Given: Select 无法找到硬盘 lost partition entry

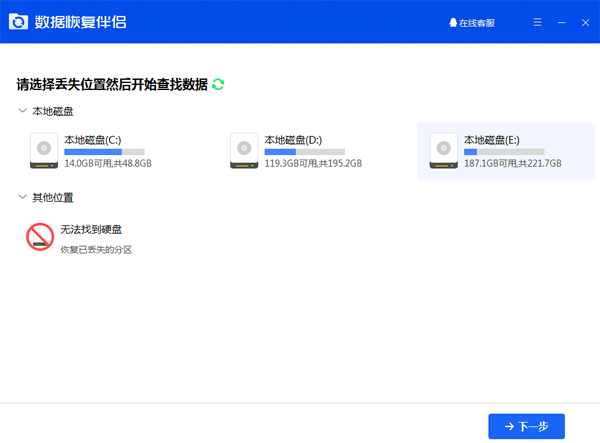Looking at the screenshot, I should point(91,229).
